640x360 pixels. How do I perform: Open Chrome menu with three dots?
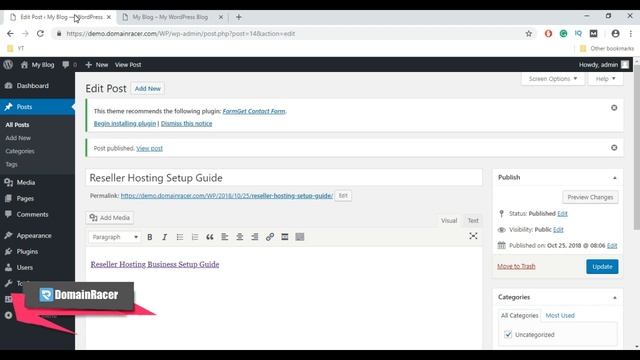631,33
